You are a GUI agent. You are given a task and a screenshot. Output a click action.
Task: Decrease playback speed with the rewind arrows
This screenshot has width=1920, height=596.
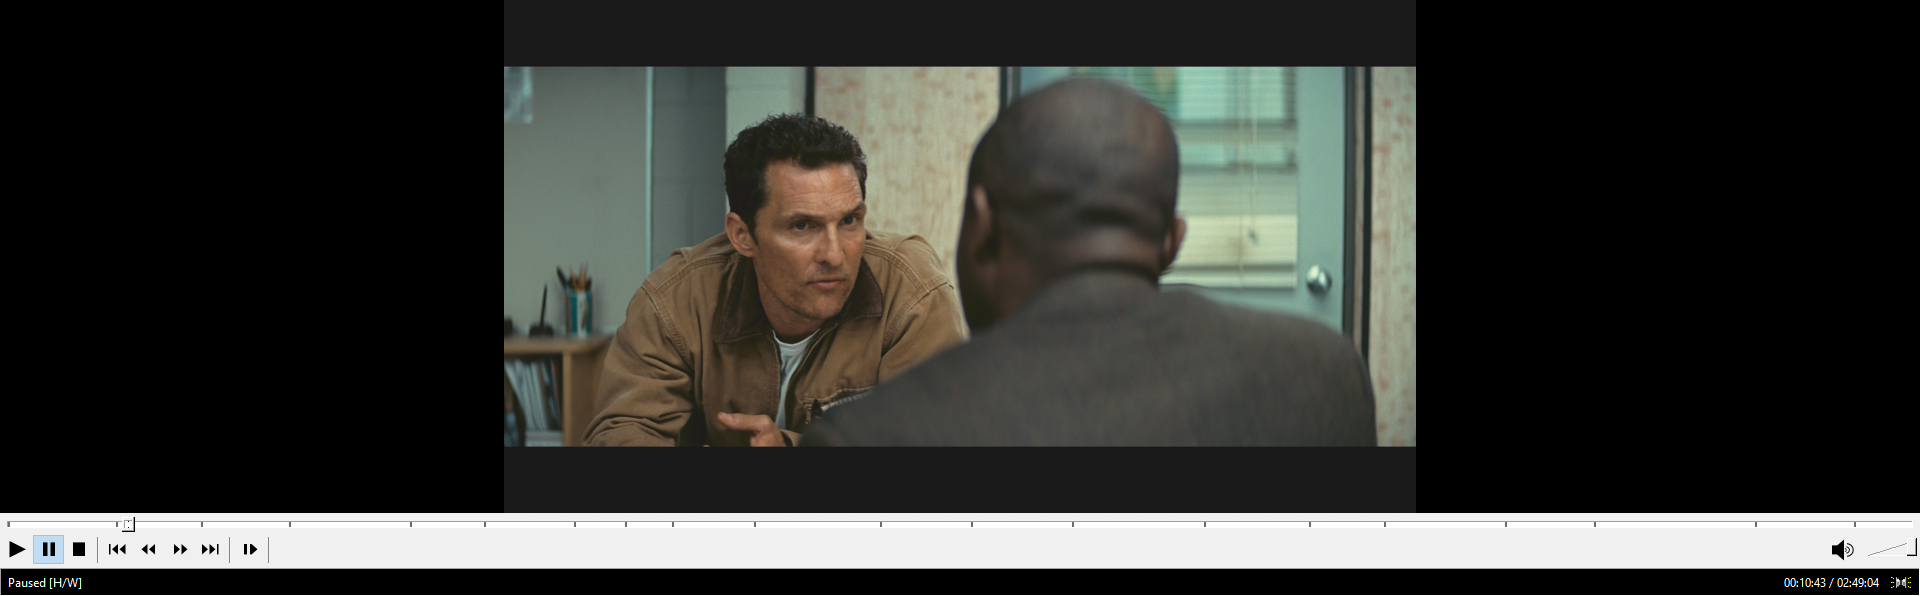pos(148,549)
